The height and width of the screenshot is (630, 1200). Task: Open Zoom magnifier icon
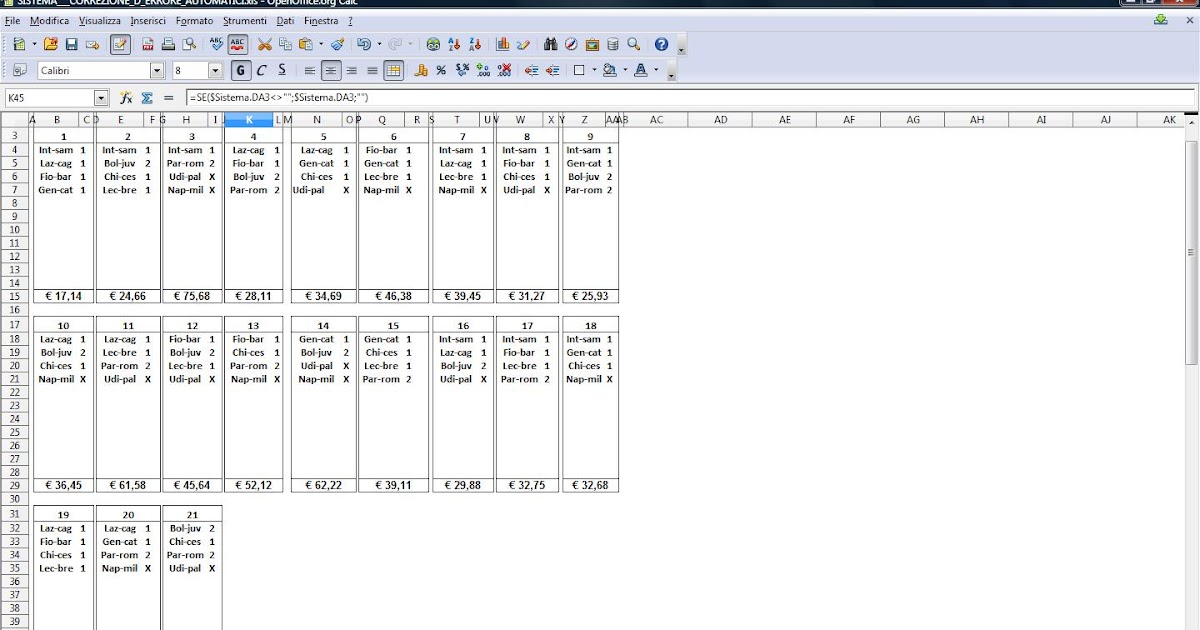[x=634, y=44]
